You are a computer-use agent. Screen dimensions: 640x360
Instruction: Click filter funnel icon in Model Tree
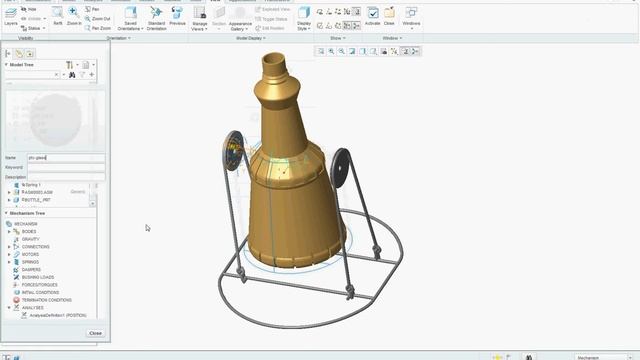(82, 75)
